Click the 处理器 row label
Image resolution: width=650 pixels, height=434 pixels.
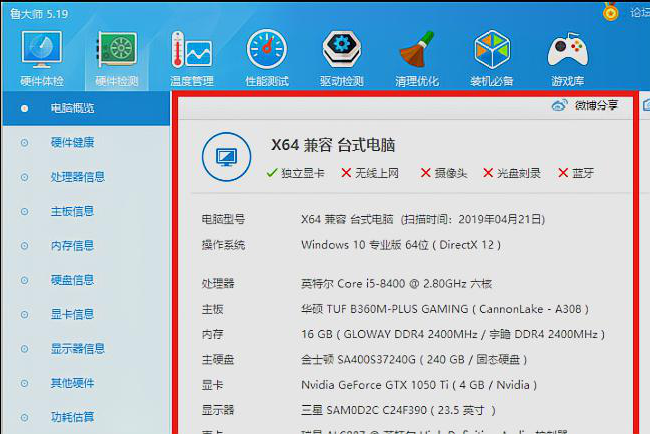pos(218,284)
